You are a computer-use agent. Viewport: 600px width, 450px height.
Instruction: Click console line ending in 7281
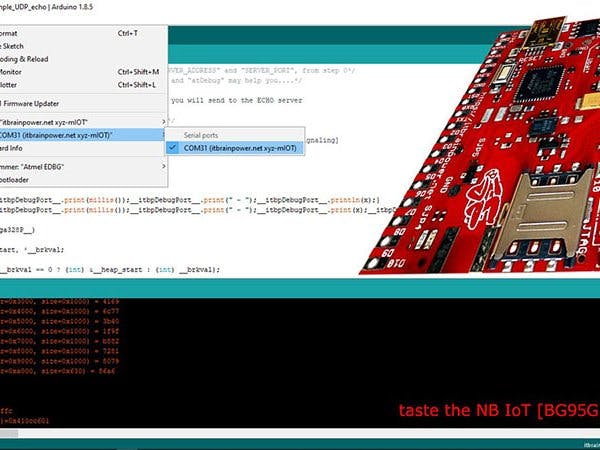pos(60,351)
